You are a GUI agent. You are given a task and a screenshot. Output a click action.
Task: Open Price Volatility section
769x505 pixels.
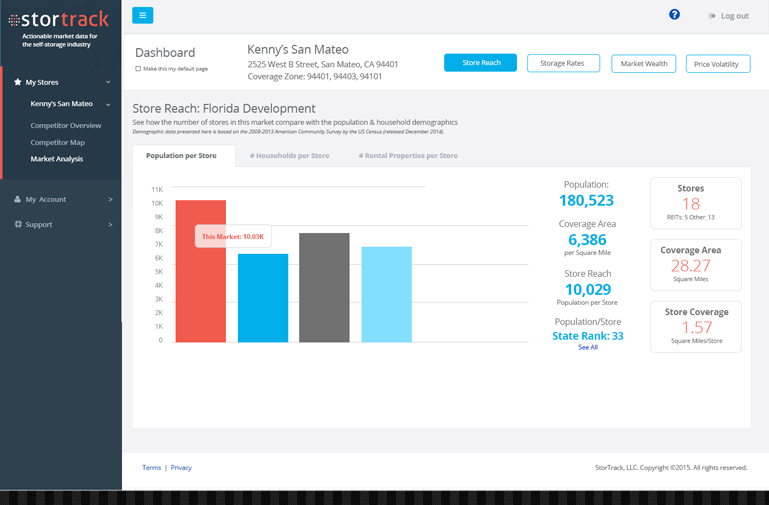pos(716,63)
